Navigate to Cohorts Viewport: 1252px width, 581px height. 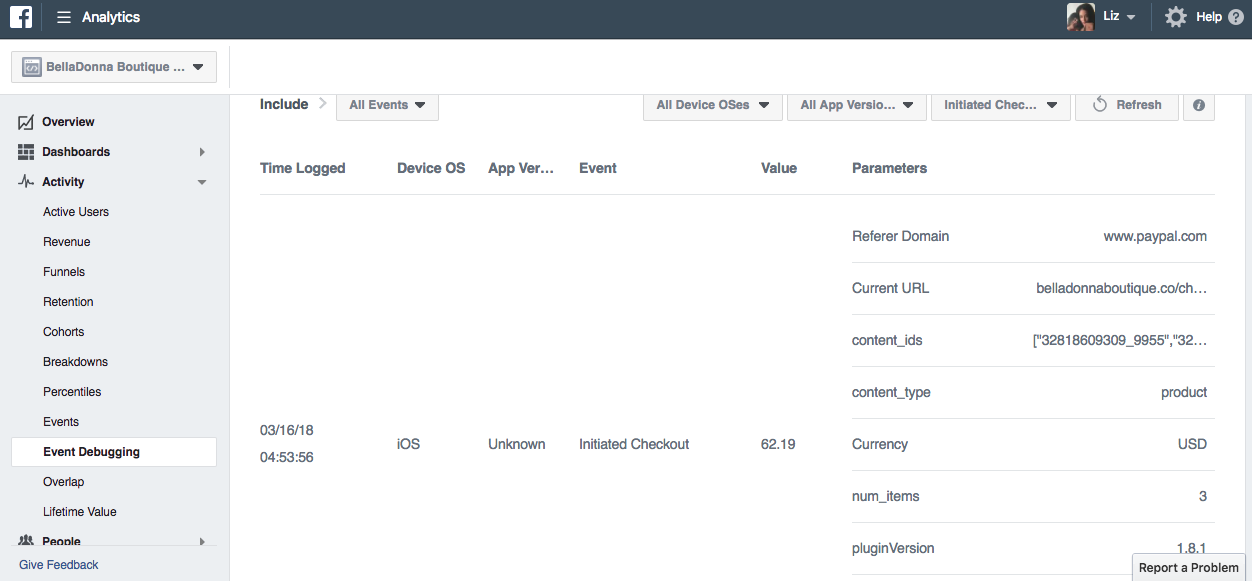point(64,332)
